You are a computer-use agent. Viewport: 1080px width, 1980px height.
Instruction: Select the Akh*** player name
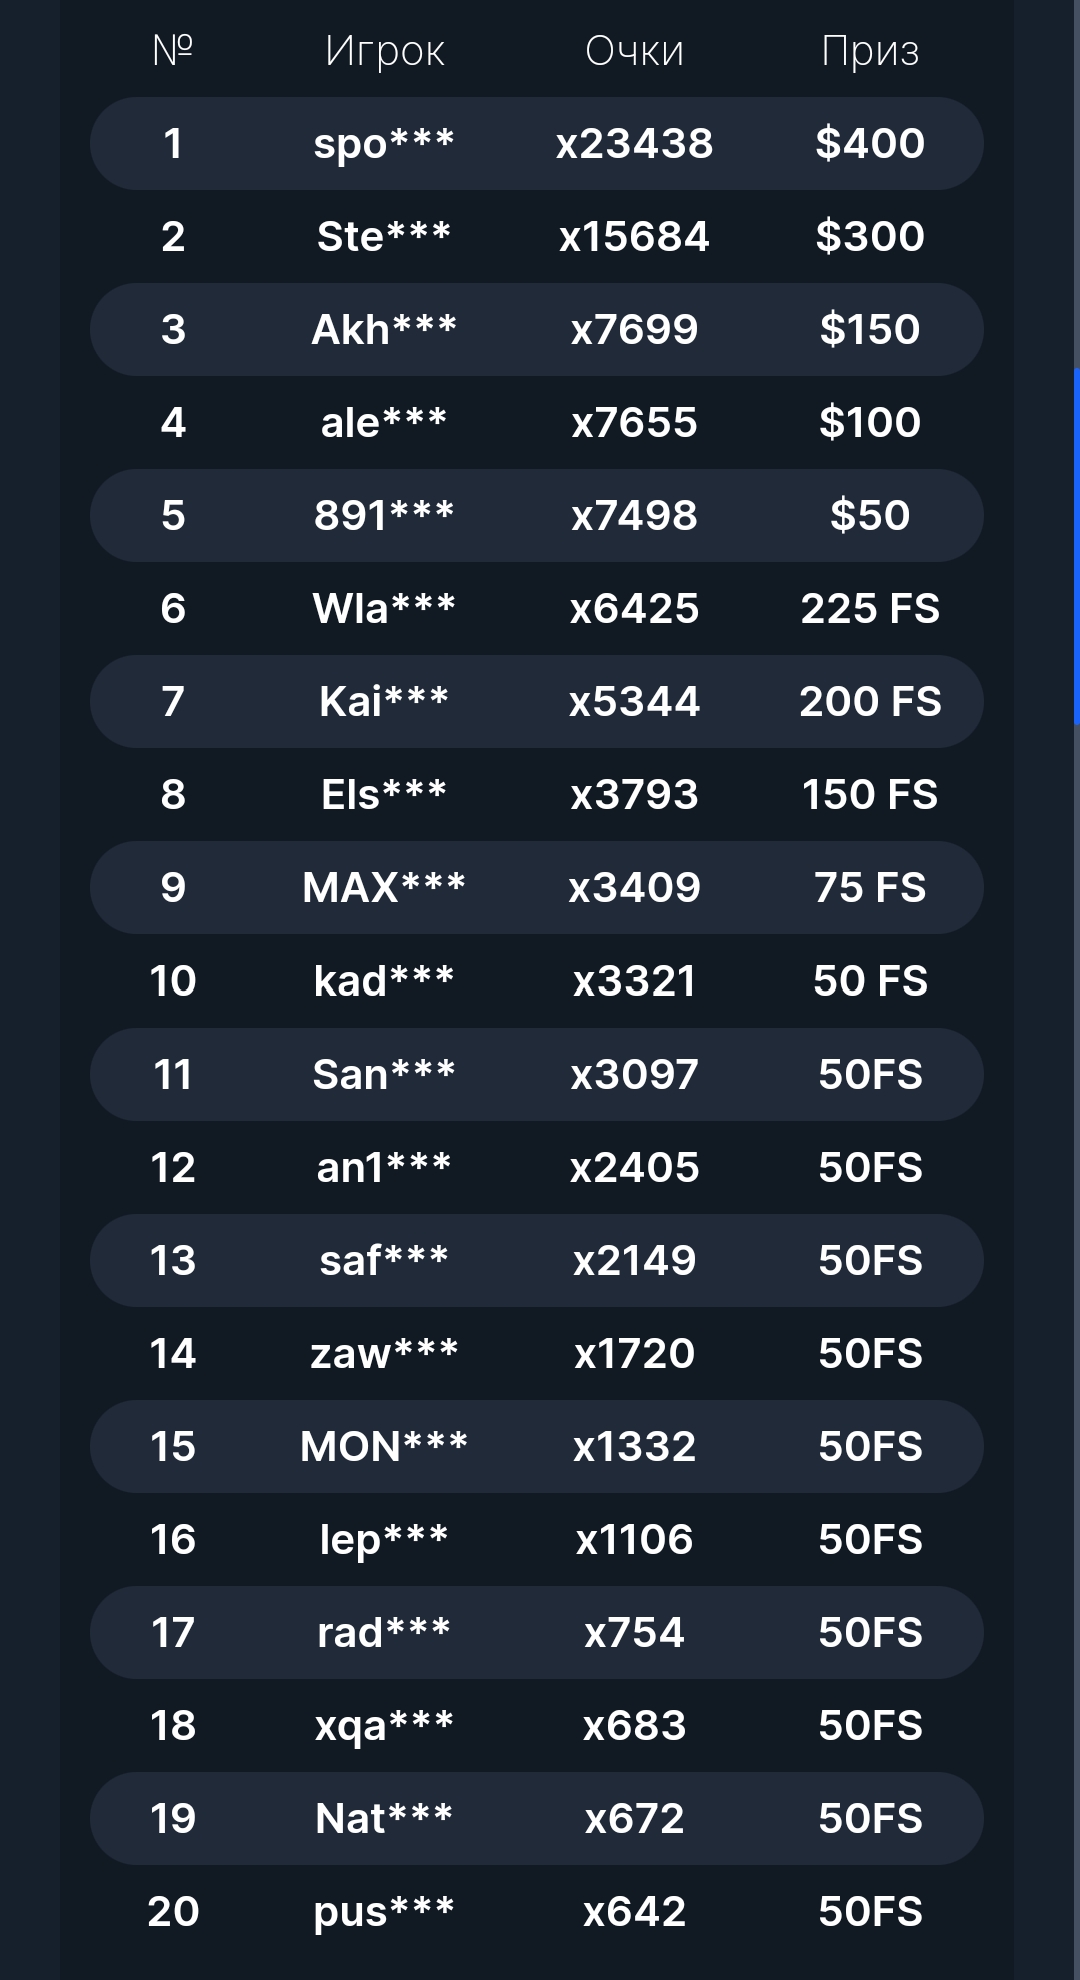[384, 330]
